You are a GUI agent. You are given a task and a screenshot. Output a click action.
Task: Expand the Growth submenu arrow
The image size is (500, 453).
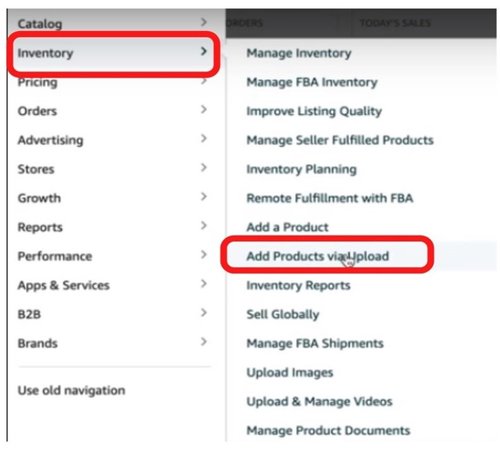pyautogui.click(x=204, y=197)
